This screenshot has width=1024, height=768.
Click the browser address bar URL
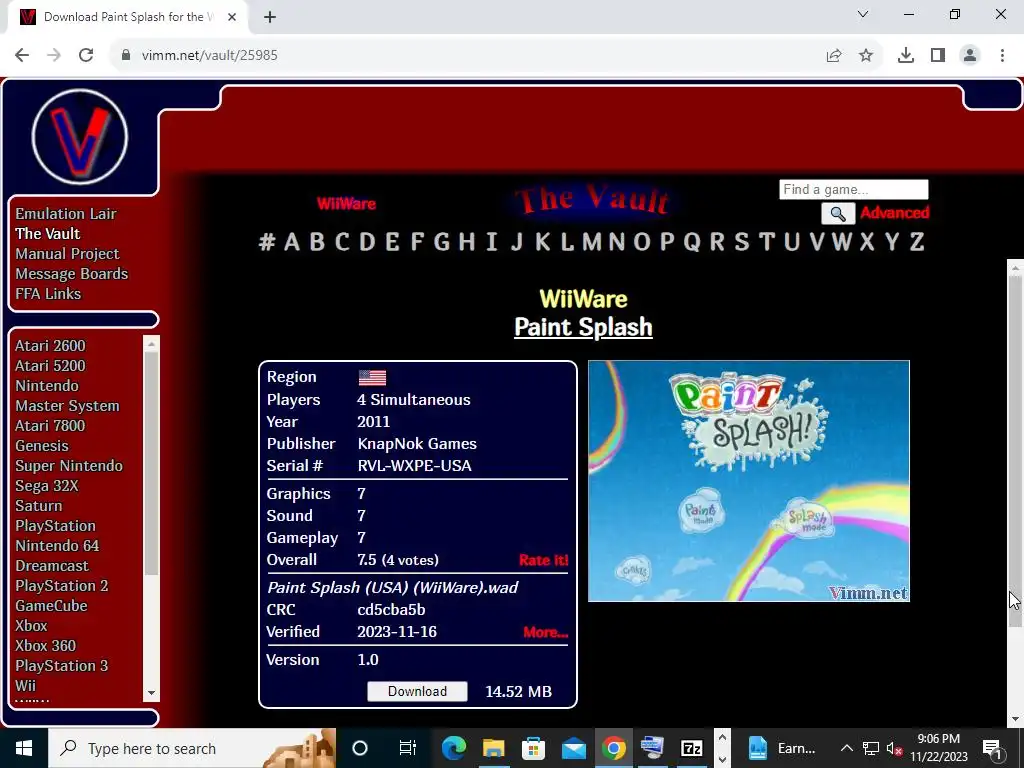(x=210, y=56)
